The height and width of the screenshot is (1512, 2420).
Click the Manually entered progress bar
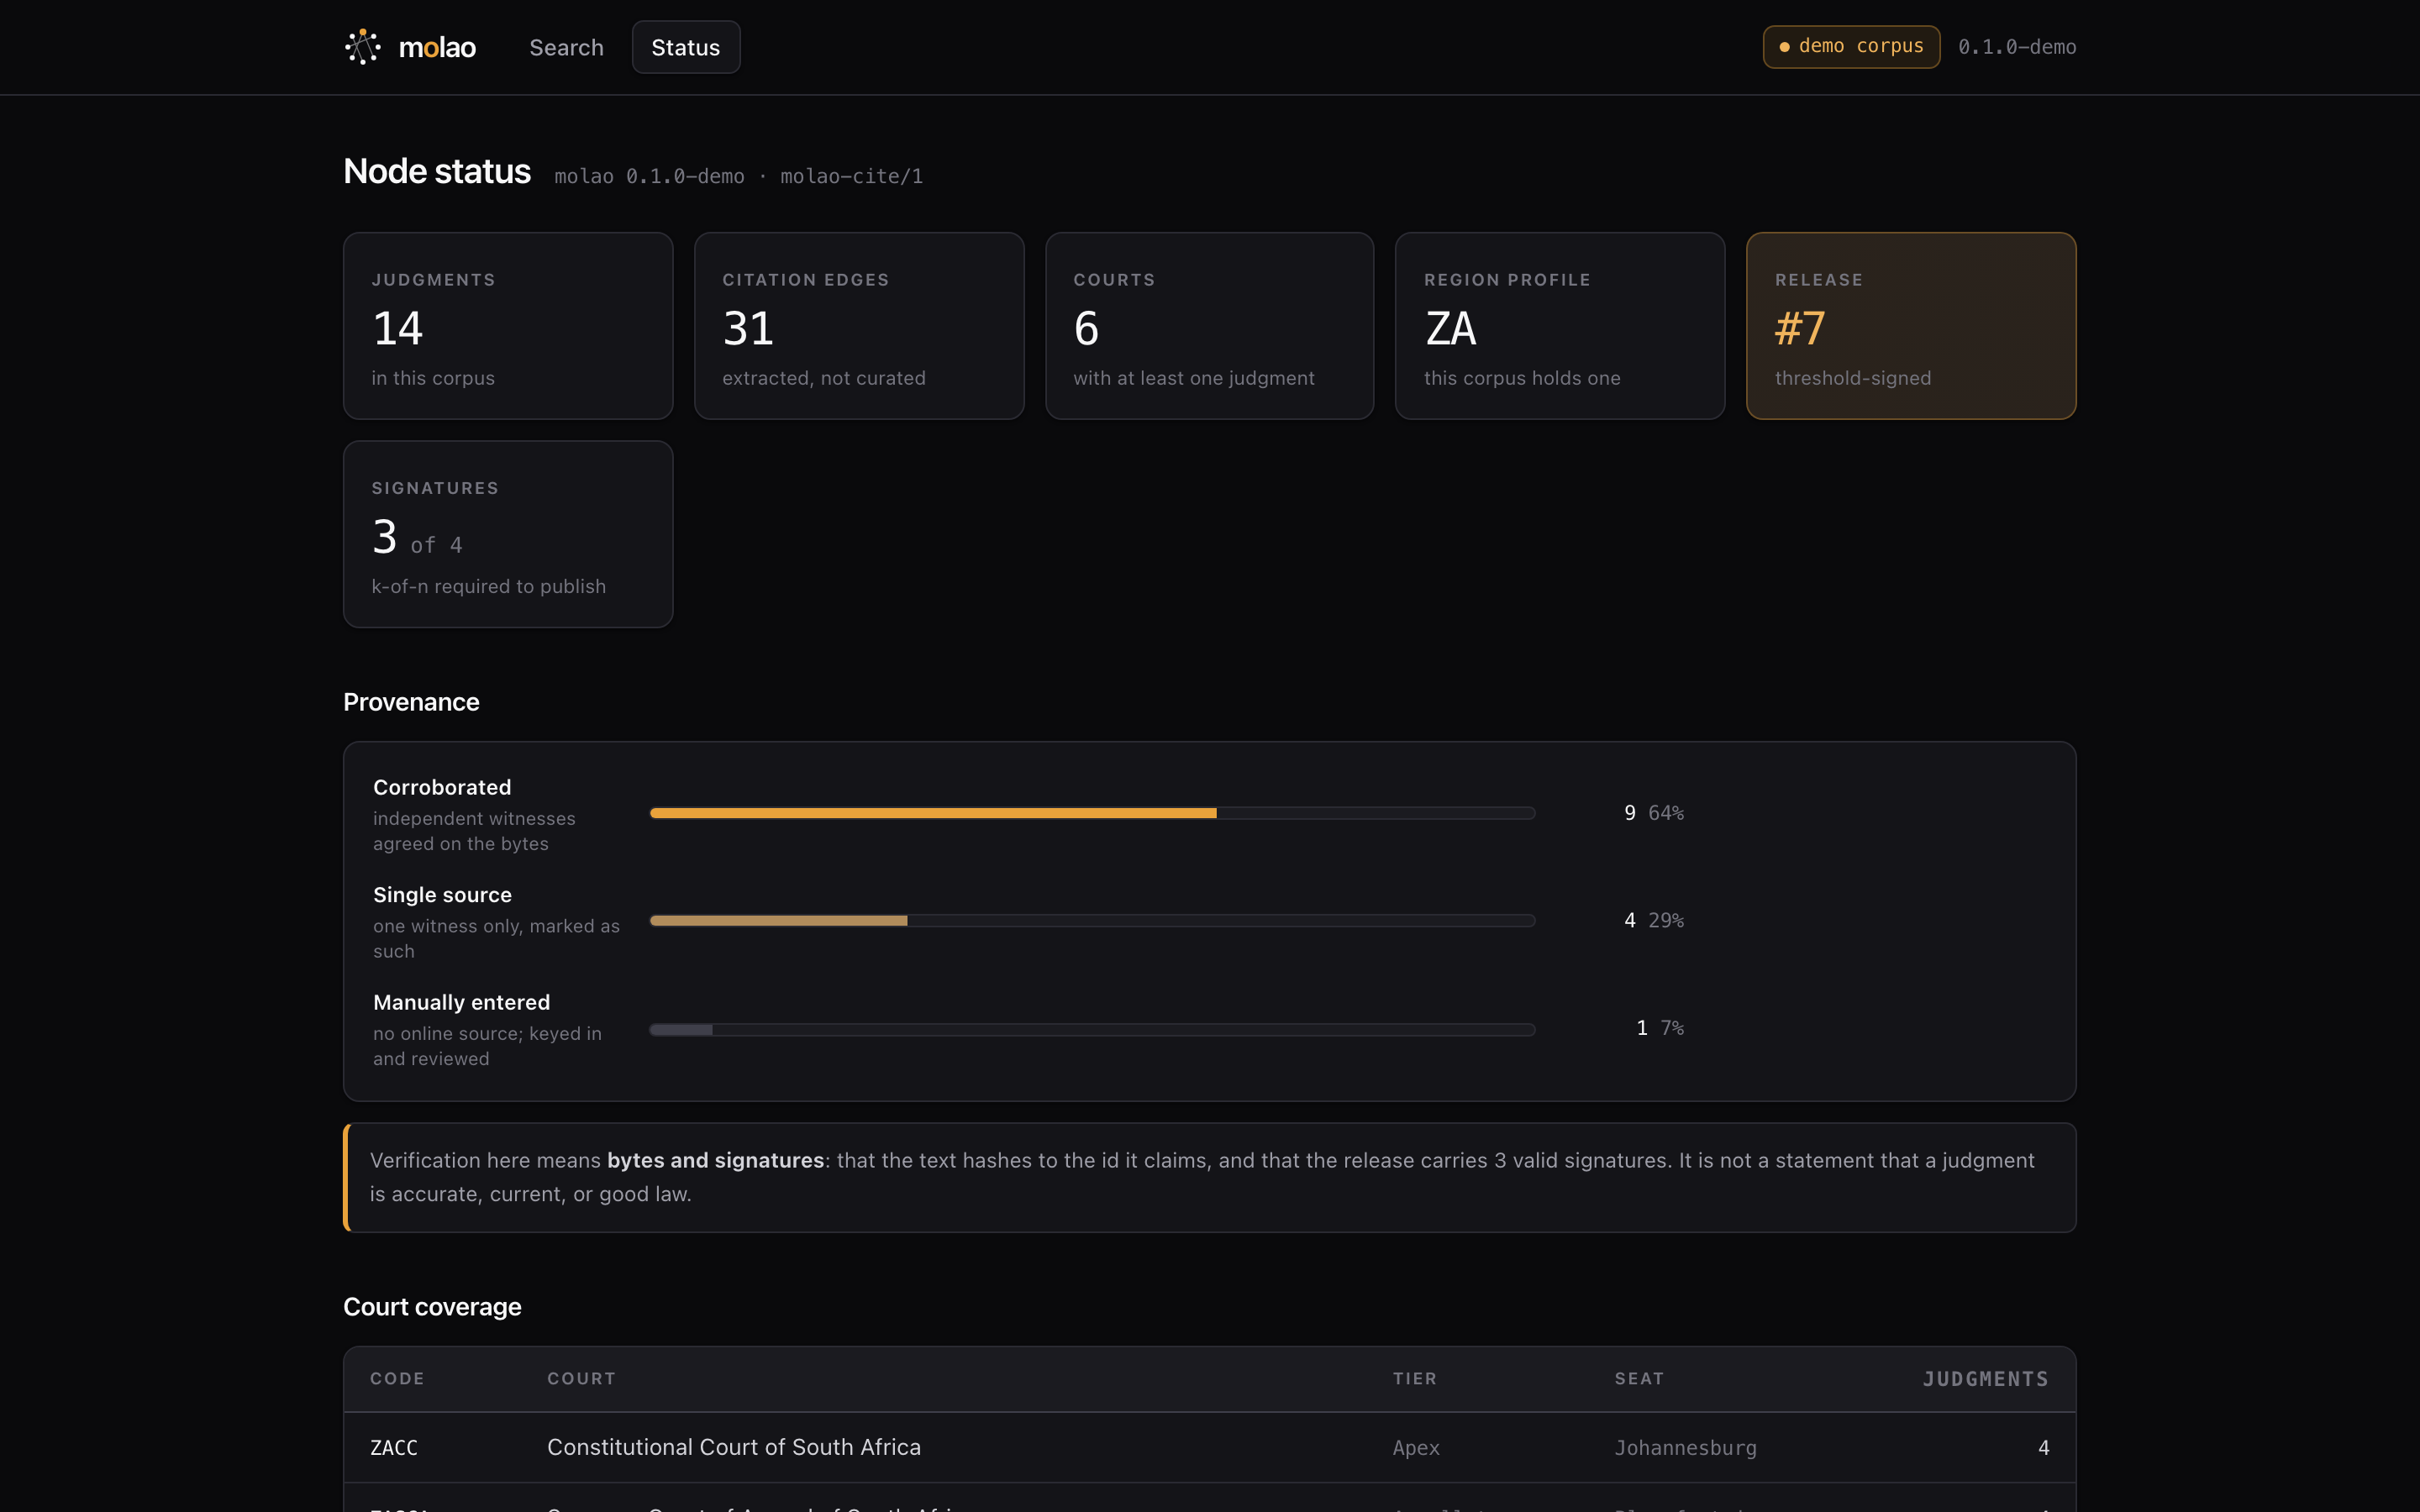click(x=1092, y=1029)
